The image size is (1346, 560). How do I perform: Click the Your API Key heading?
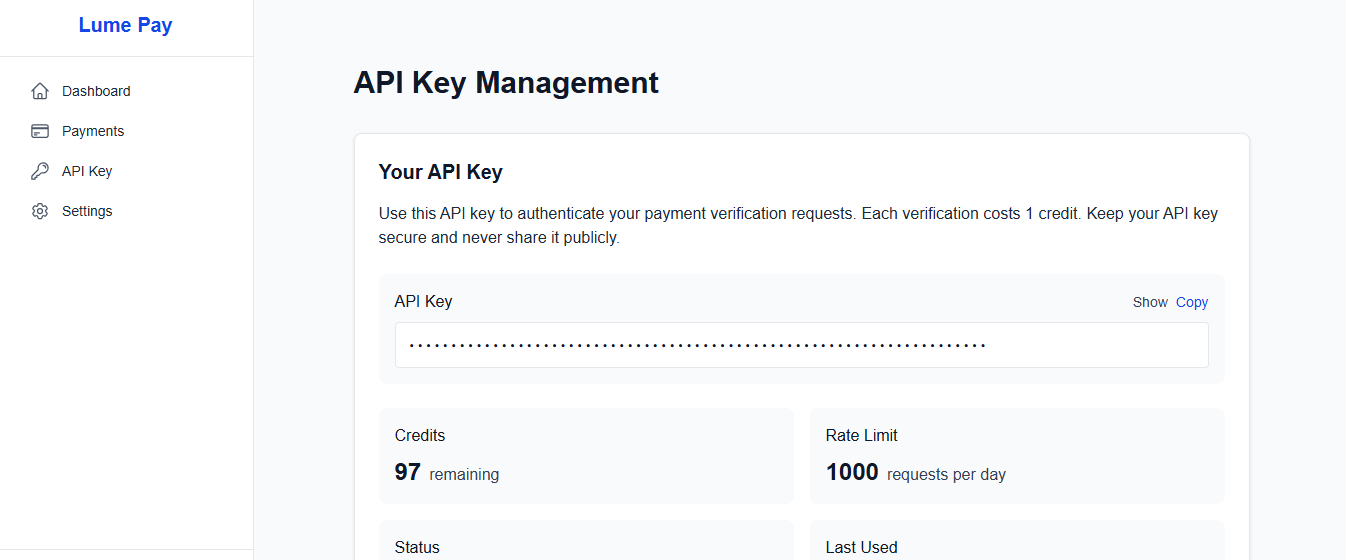pos(440,172)
